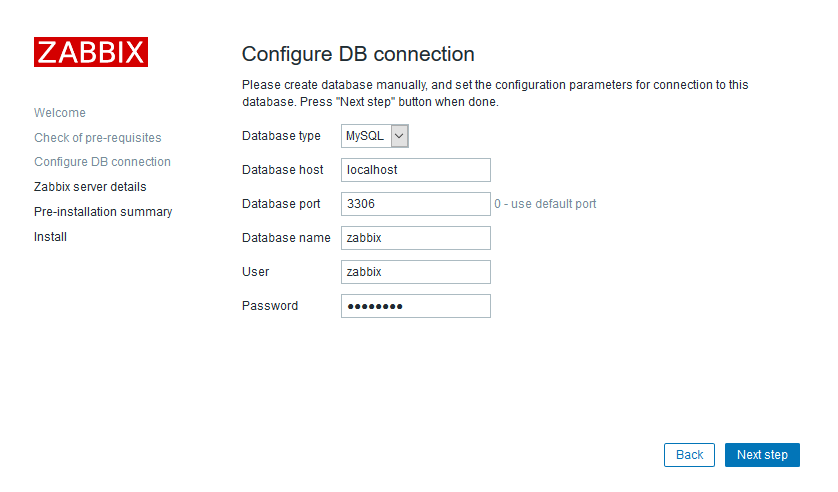Select Pre-installation summary in sidebar
Screen dimensions: 838x492
tap(103, 212)
